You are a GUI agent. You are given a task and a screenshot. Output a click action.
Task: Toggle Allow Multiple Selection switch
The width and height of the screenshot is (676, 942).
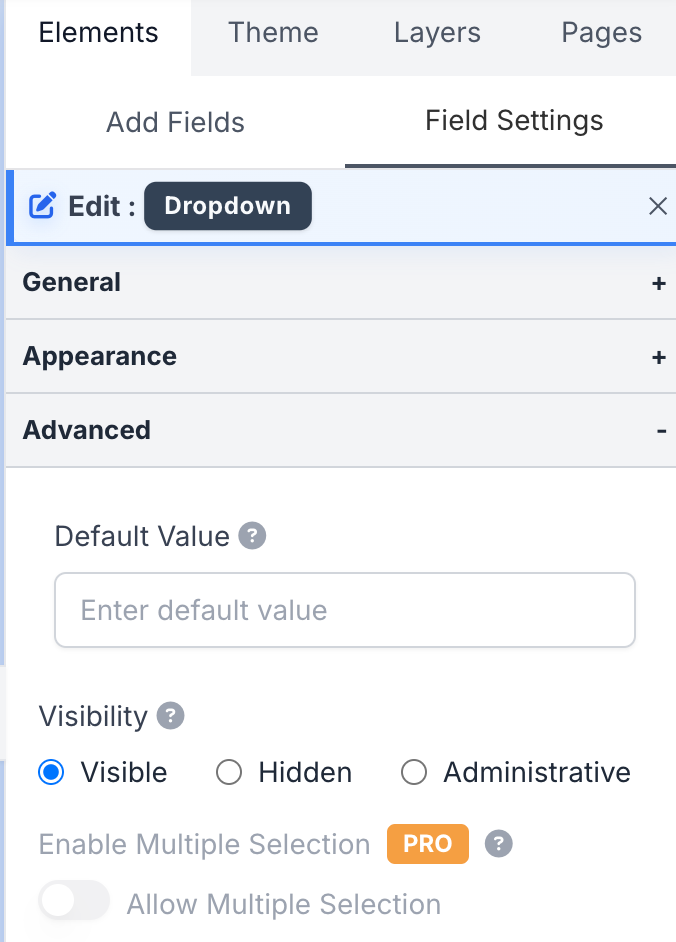tap(75, 901)
